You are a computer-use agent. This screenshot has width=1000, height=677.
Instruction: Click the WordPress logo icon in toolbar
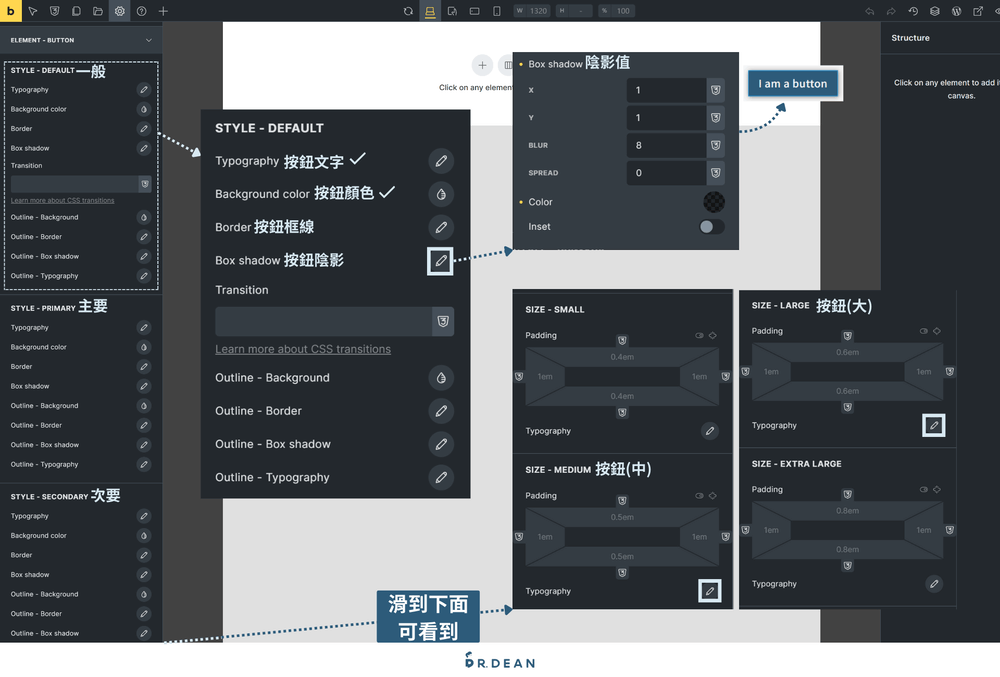coord(956,11)
